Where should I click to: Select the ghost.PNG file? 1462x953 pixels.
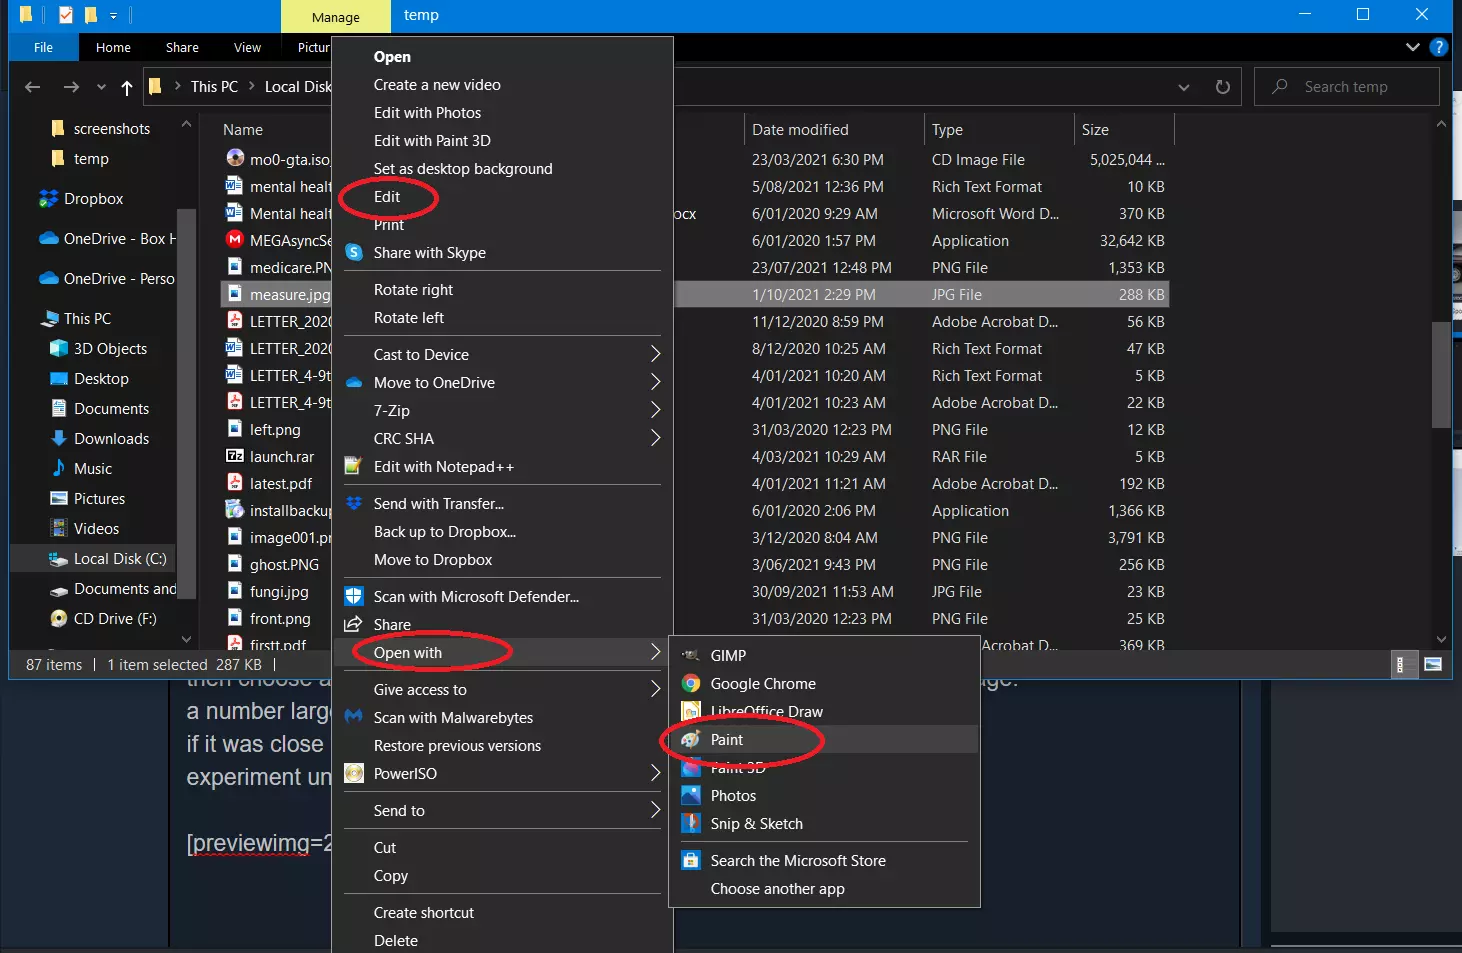click(284, 564)
